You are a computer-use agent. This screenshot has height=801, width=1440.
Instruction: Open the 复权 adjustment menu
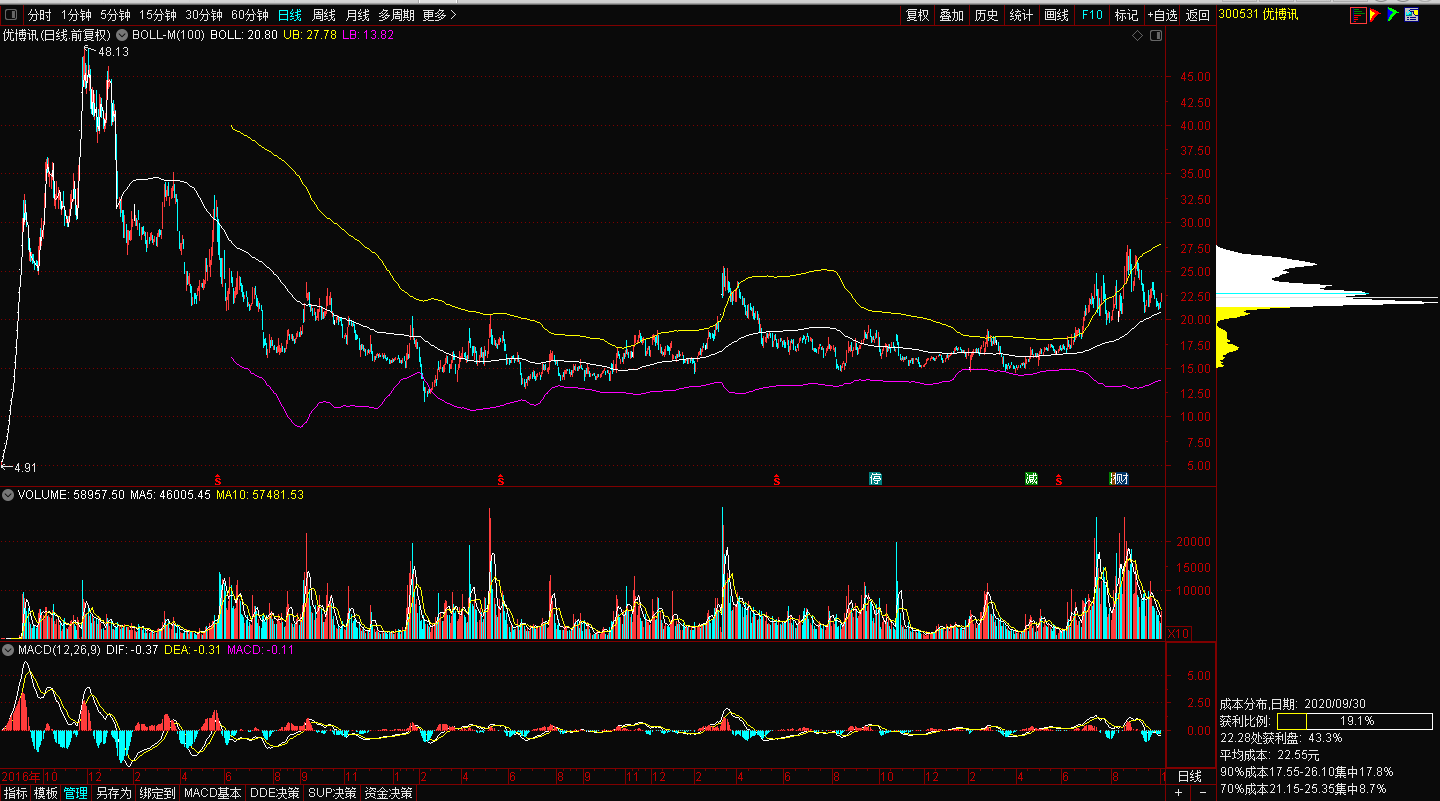click(917, 15)
